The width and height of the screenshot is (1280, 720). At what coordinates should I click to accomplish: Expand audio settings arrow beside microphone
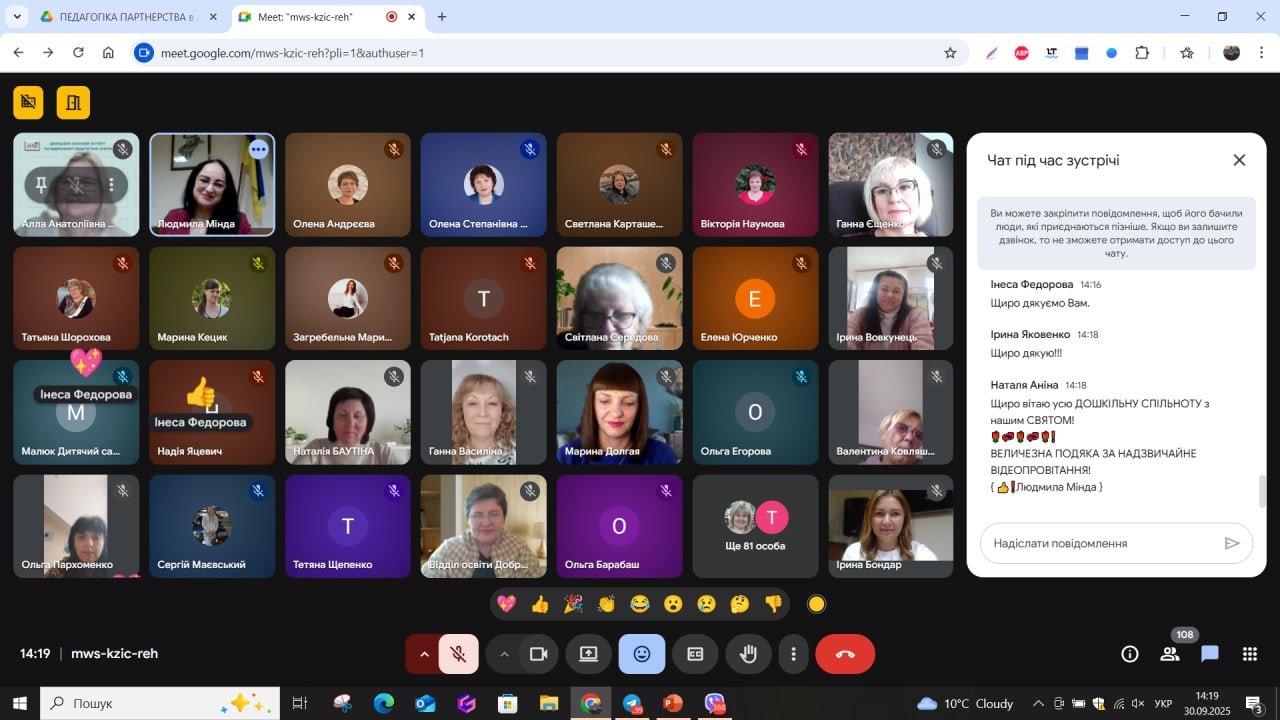[424, 654]
